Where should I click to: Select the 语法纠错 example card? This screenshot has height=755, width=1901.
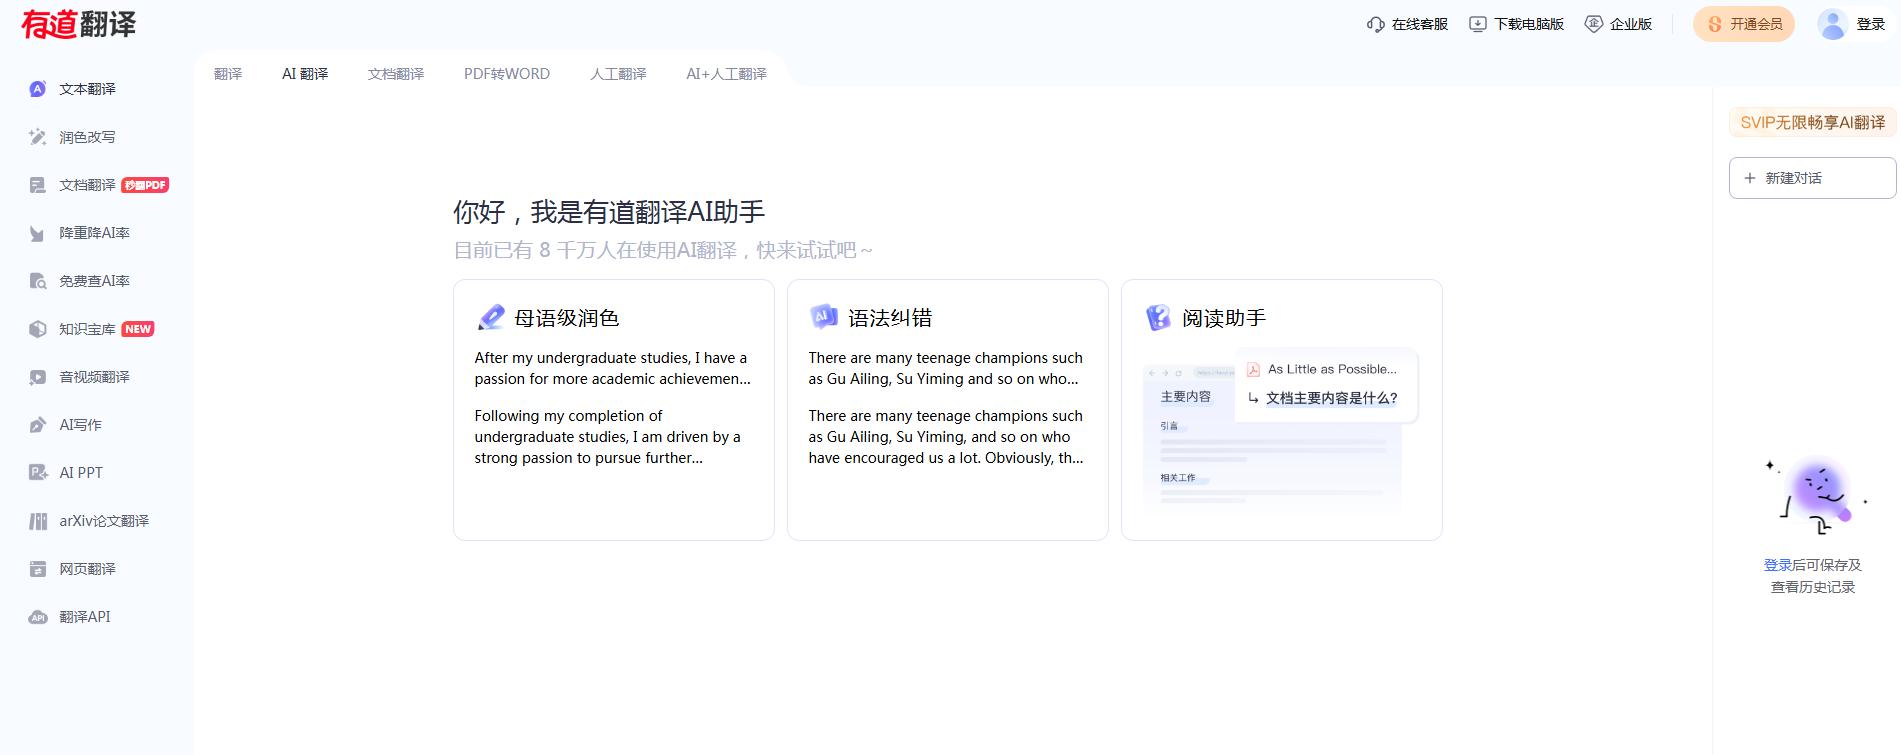(948, 410)
